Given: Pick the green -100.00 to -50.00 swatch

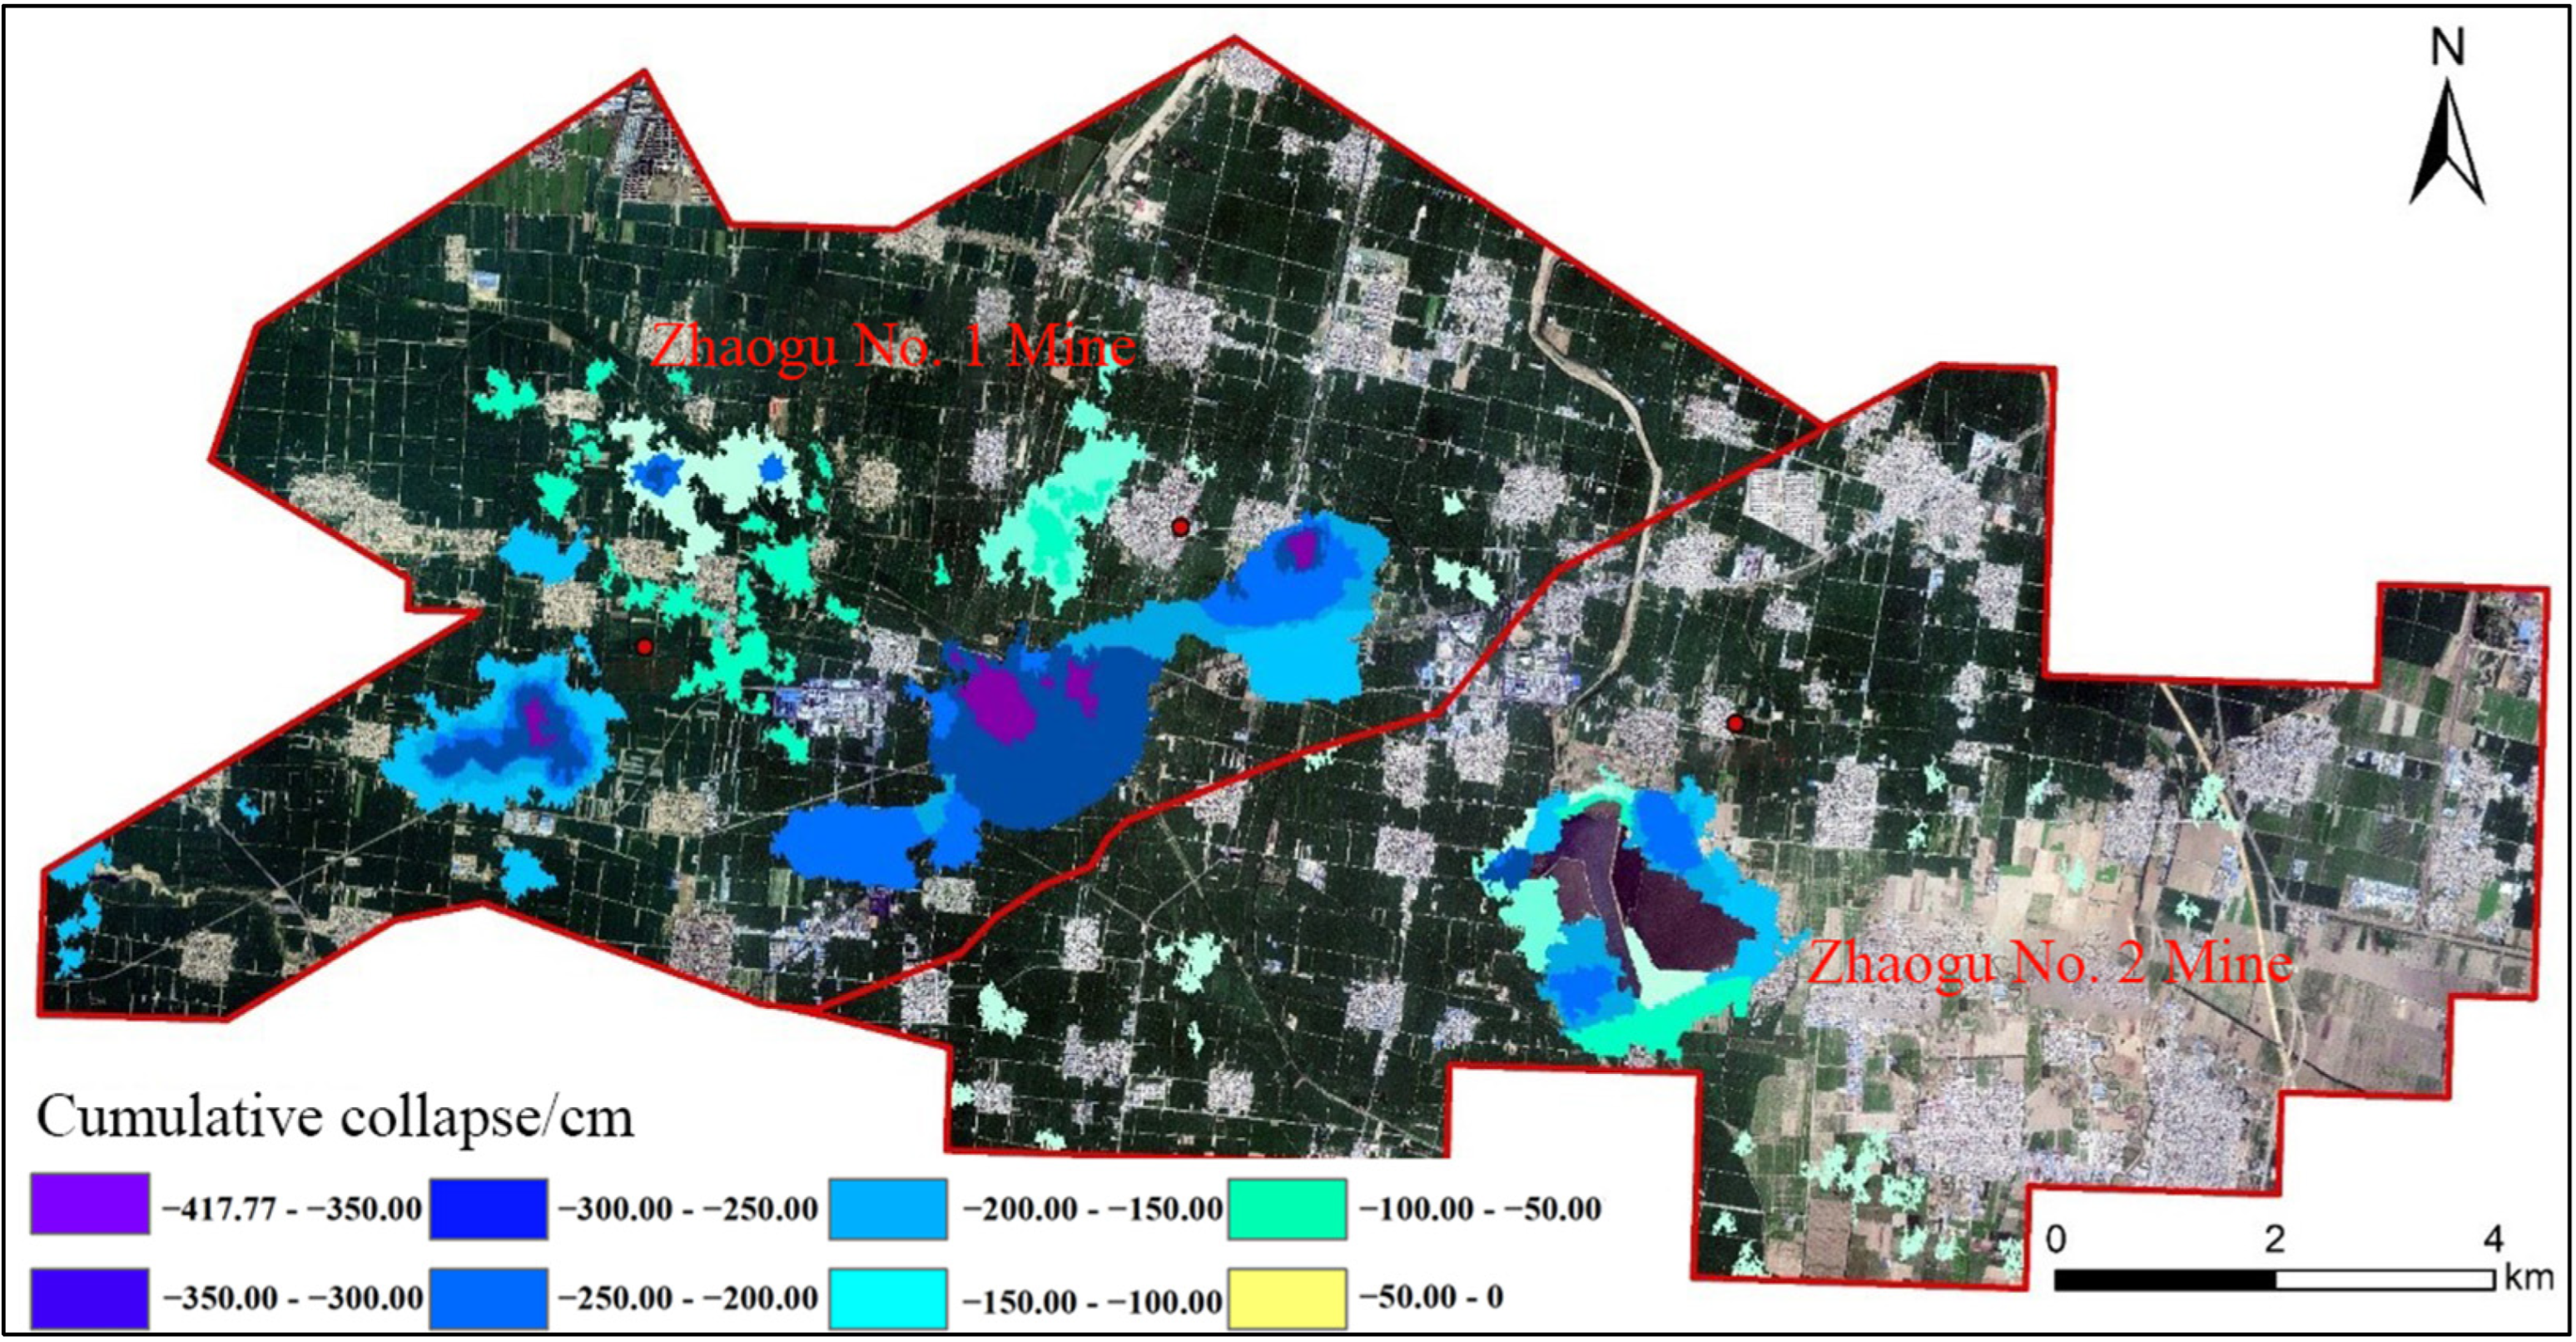Looking at the screenshot, I should [1286, 1208].
